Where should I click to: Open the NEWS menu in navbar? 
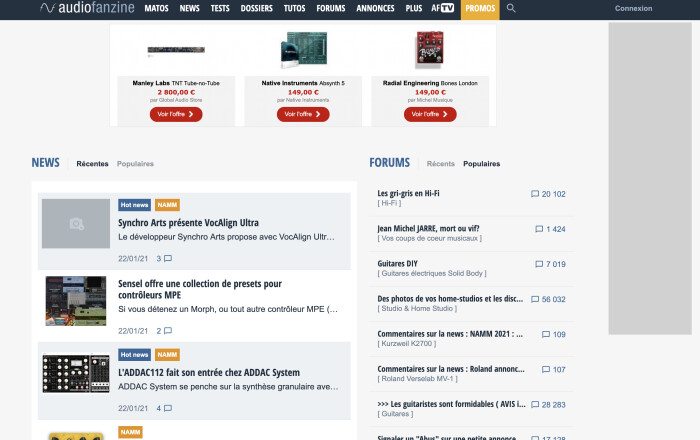click(189, 8)
